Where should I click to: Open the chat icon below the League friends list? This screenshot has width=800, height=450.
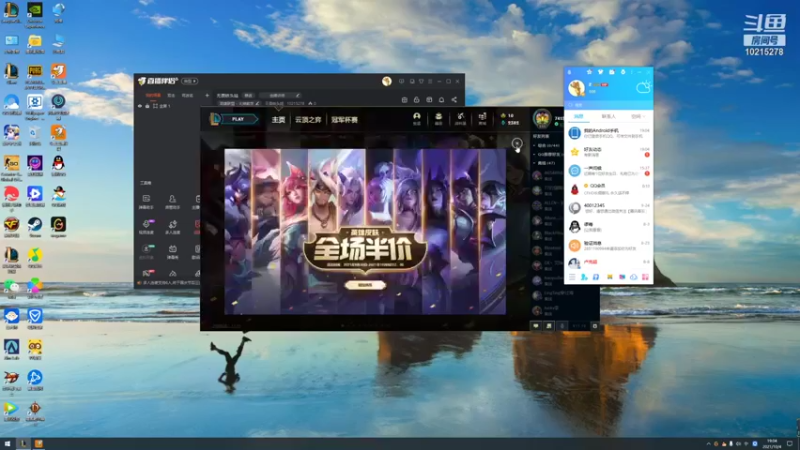click(x=536, y=326)
